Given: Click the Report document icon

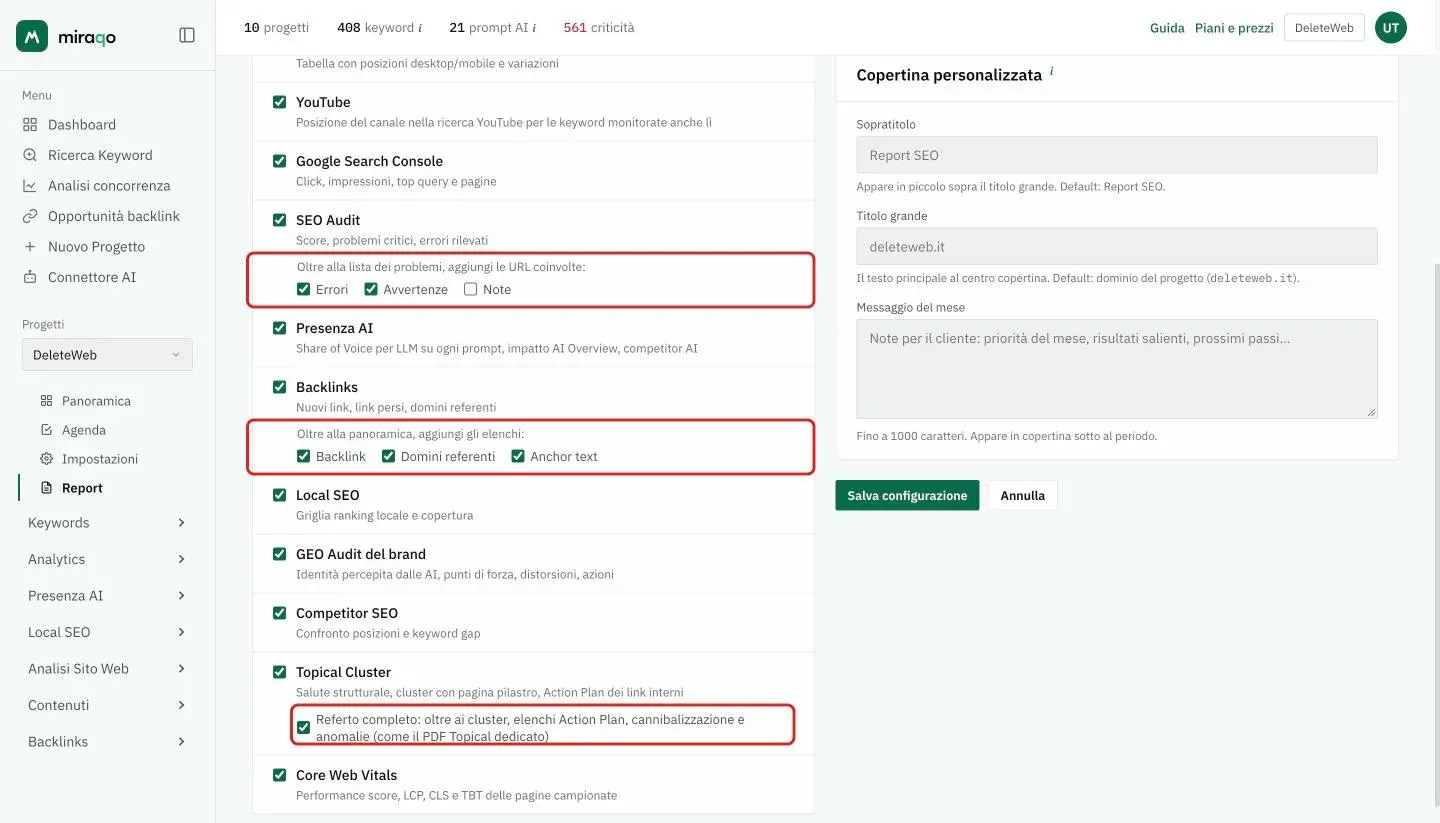Looking at the screenshot, I should pyautogui.click(x=46, y=488).
